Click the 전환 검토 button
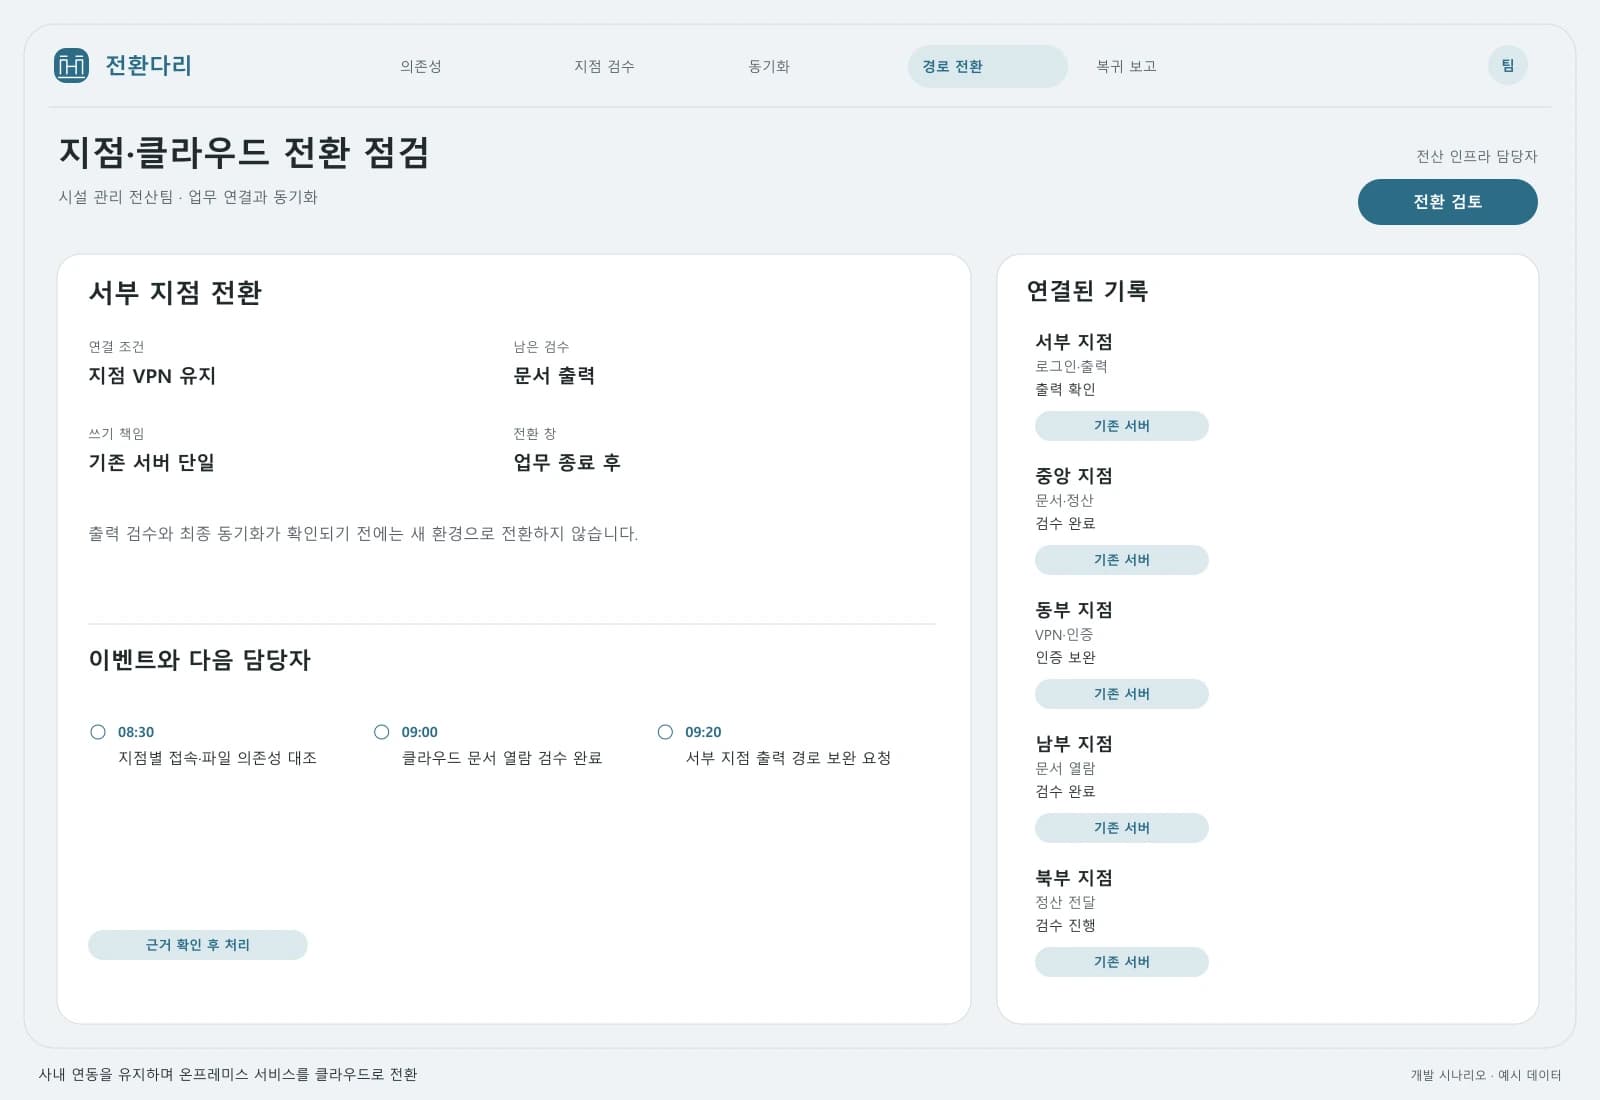This screenshot has width=1600, height=1100. click(1447, 202)
